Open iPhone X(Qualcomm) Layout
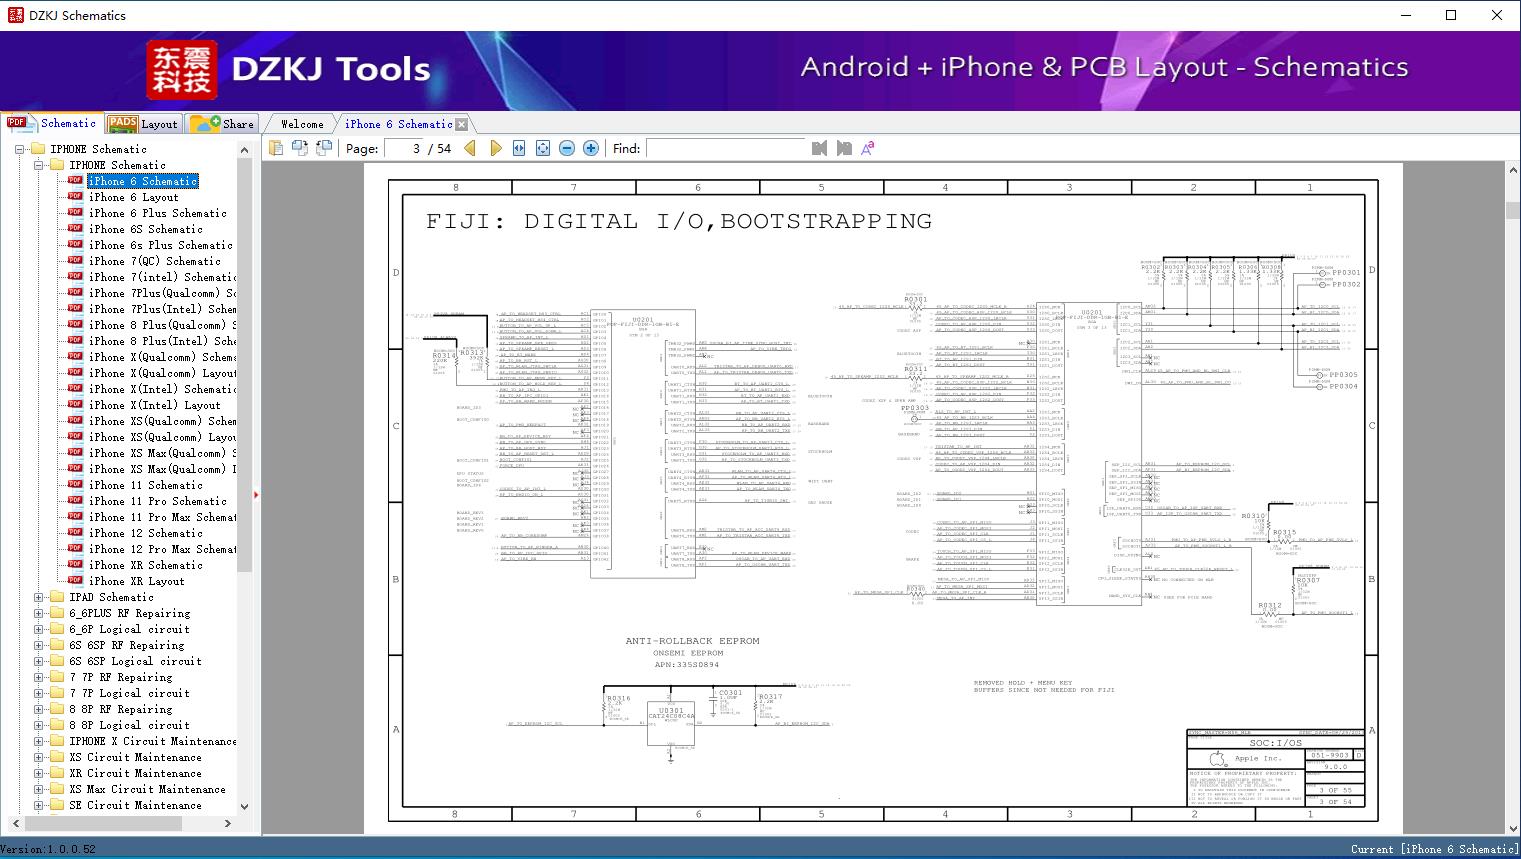1521x859 pixels. point(163,373)
